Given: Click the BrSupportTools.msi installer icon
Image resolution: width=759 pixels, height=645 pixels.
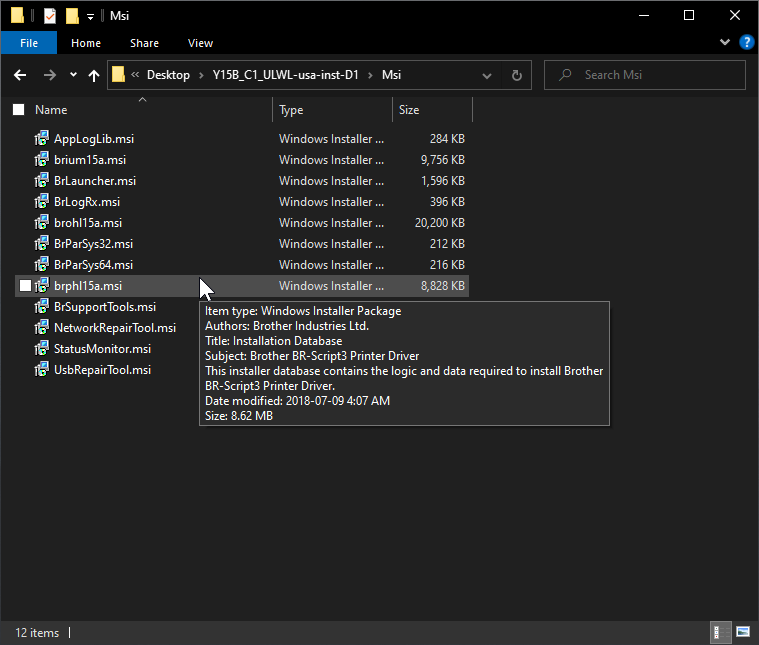Looking at the screenshot, I should (x=42, y=307).
